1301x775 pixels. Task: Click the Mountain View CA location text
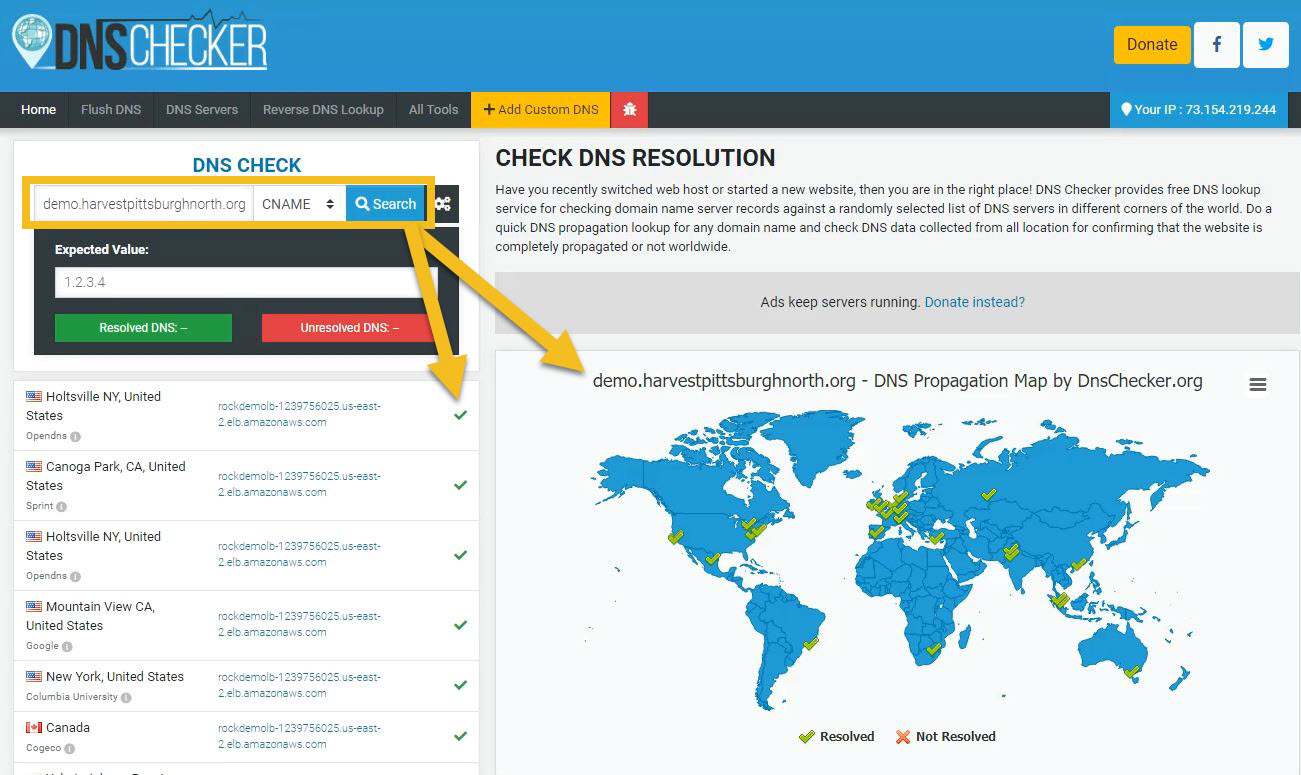pos(91,616)
